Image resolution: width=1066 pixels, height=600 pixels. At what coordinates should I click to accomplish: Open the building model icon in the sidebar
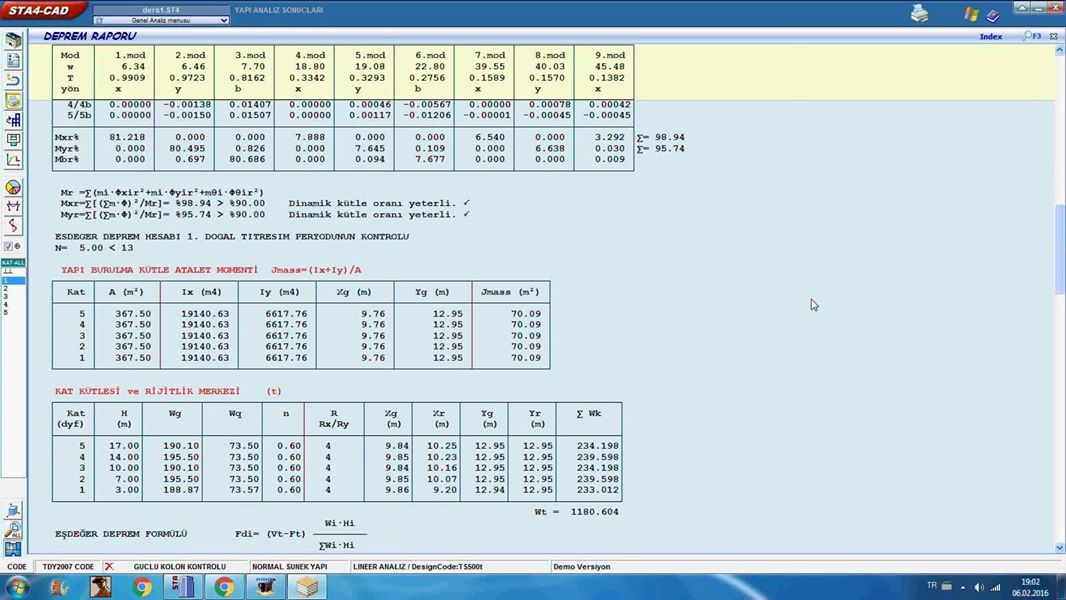[x=13, y=40]
